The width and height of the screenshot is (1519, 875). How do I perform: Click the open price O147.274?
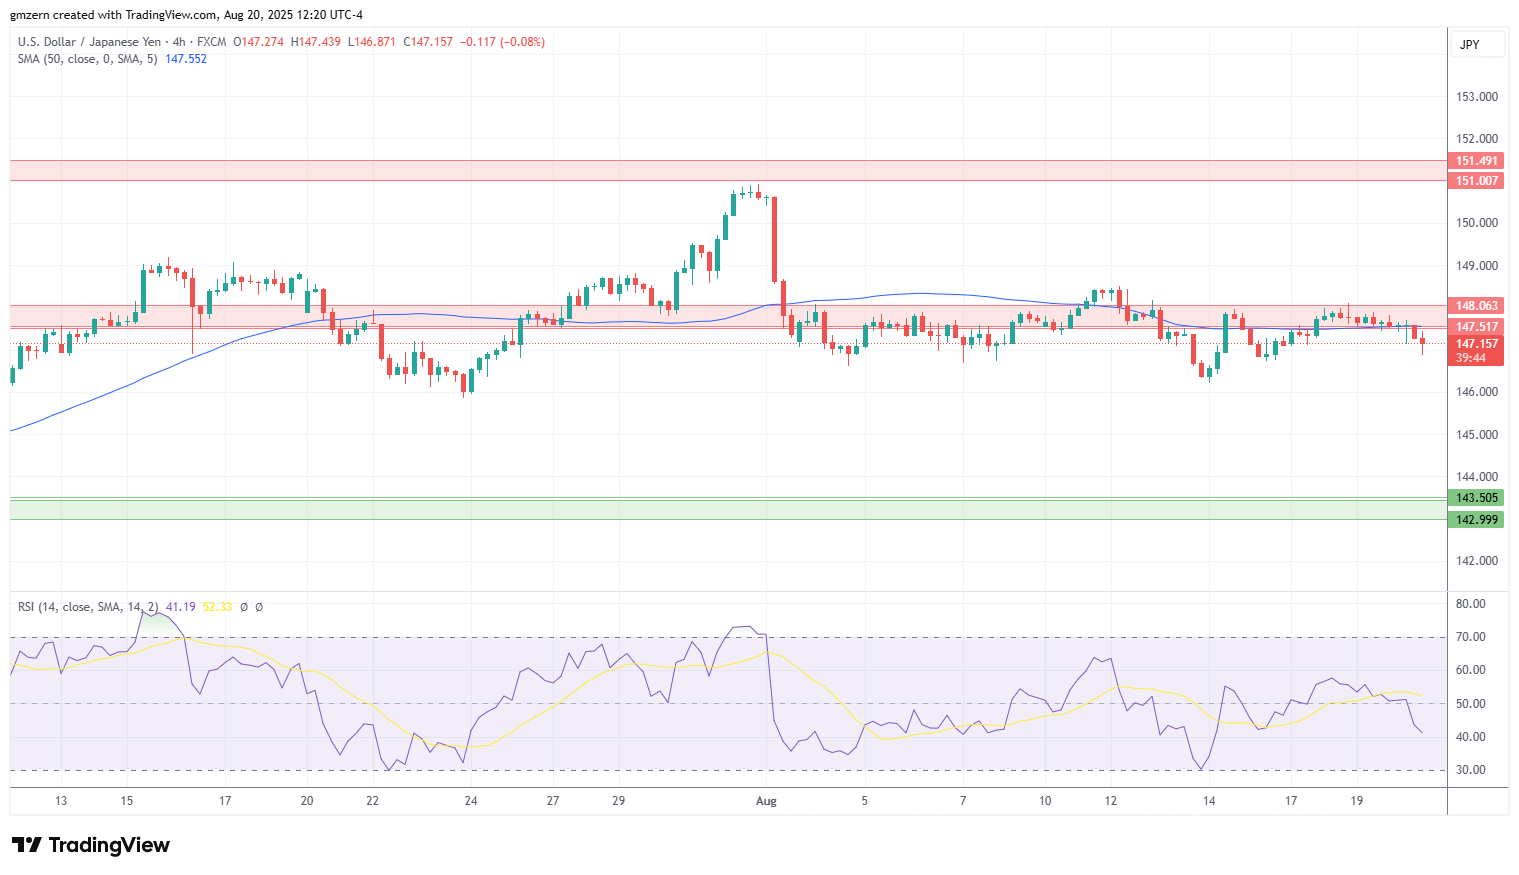tap(258, 42)
